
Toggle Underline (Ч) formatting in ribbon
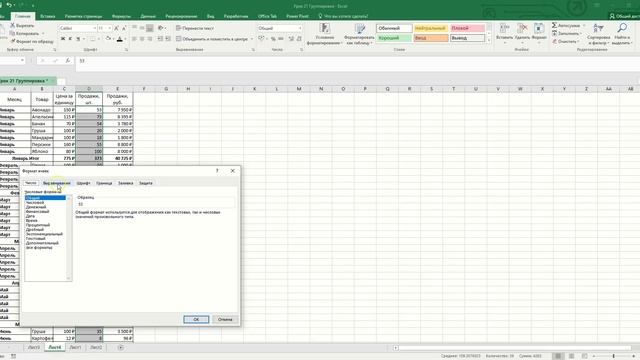coord(78,39)
